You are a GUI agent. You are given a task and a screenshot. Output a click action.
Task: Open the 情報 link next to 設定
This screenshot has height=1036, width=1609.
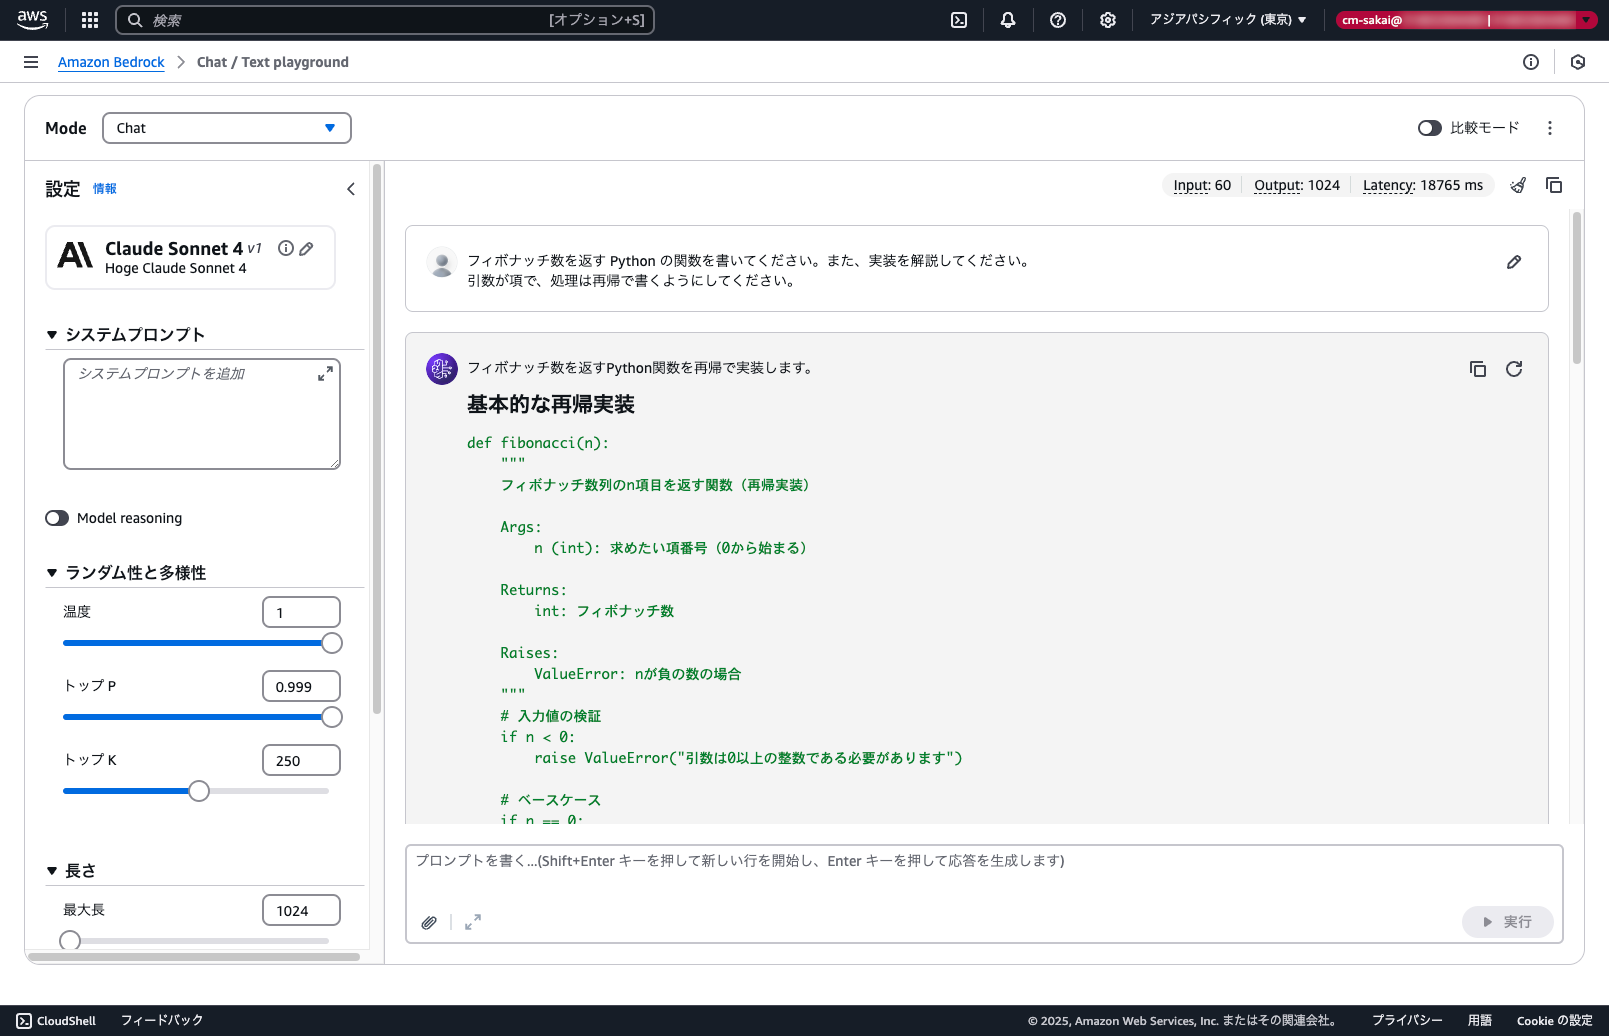point(105,189)
